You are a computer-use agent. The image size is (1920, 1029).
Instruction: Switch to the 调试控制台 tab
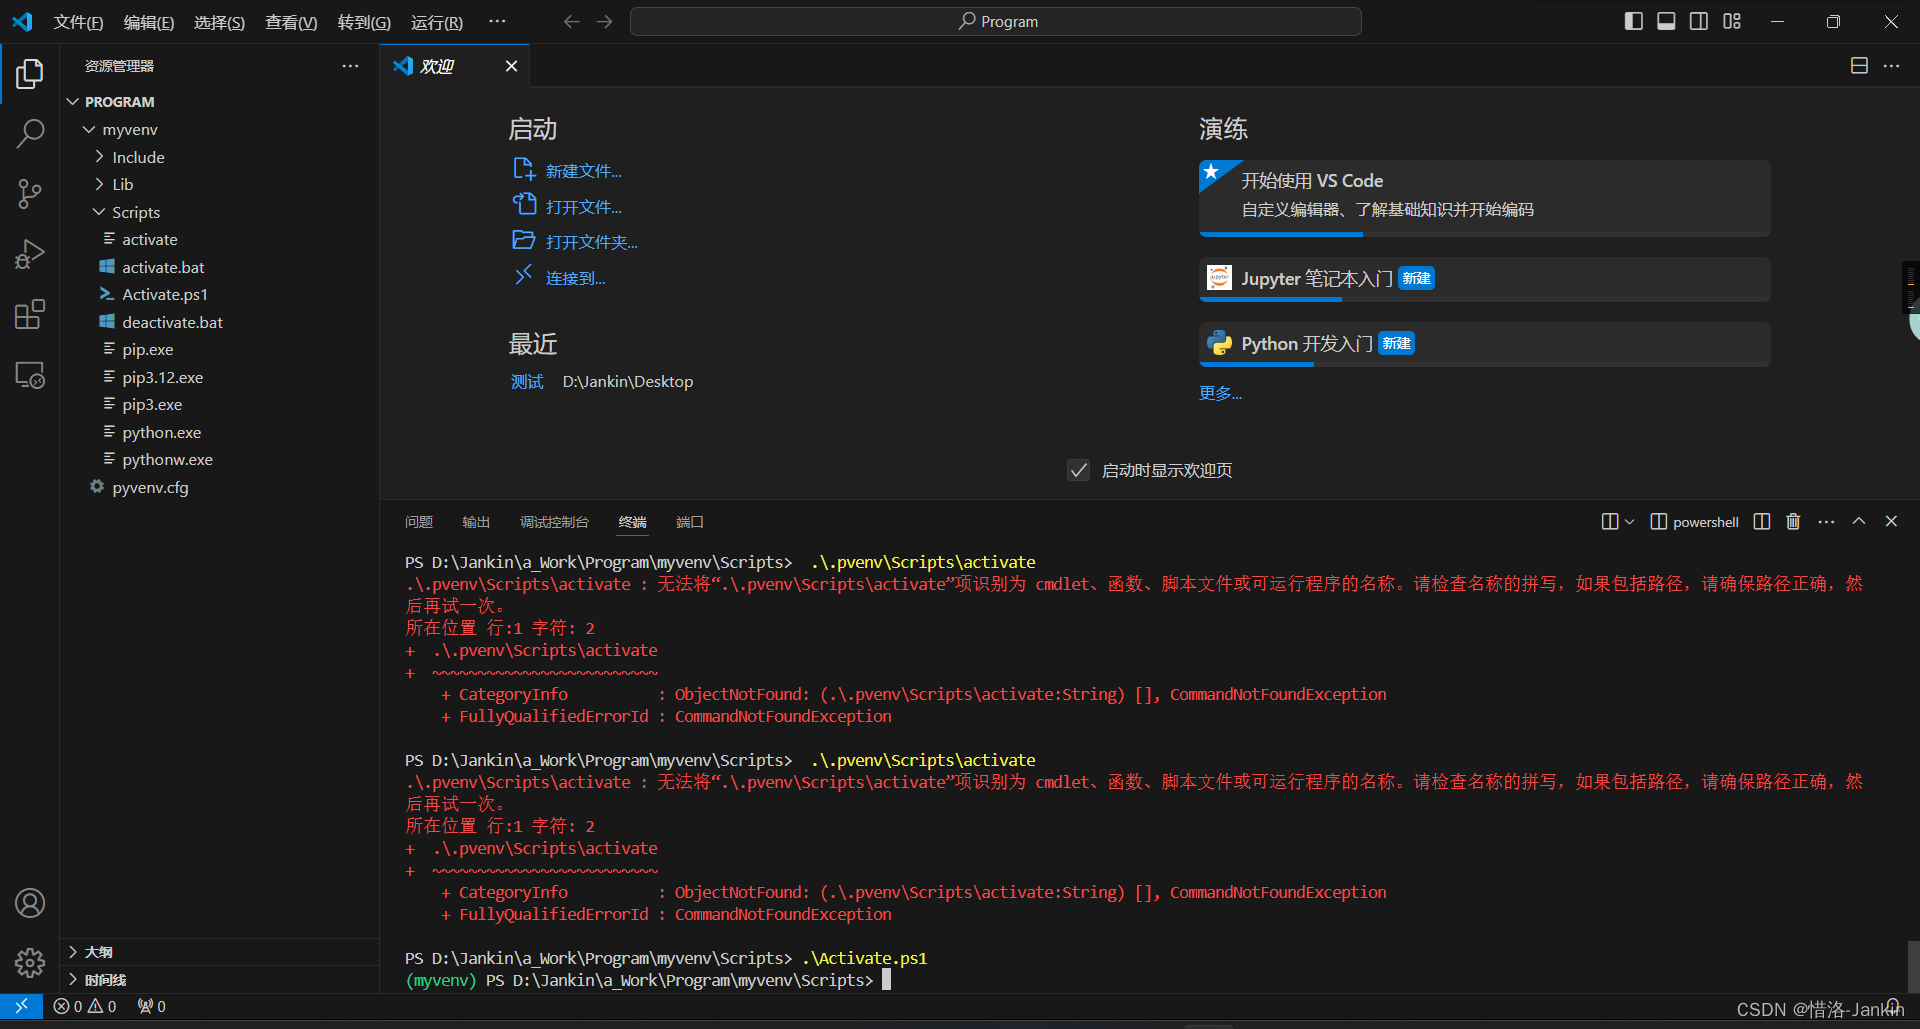554,522
